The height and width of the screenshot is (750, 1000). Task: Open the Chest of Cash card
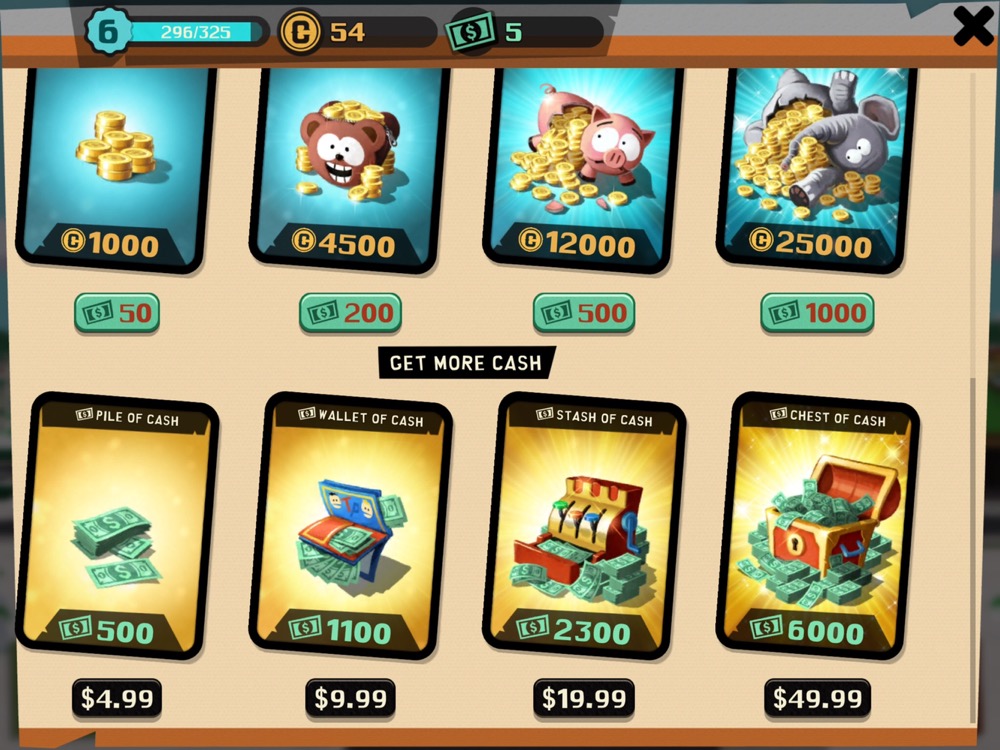(x=817, y=526)
